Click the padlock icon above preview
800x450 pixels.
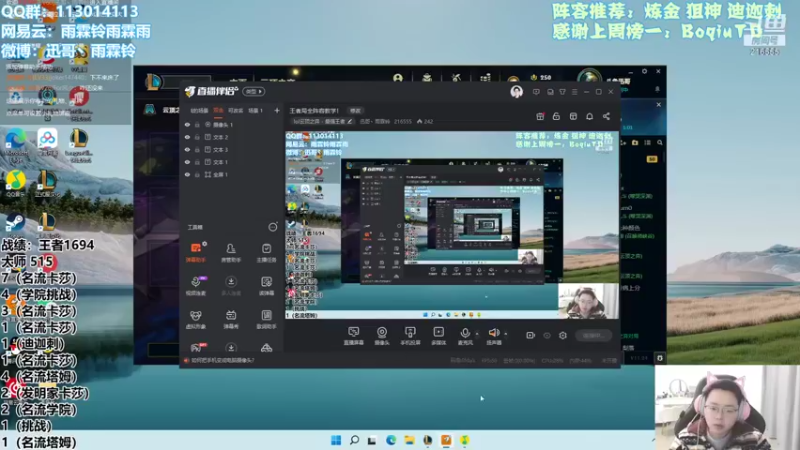click(556, 116)
